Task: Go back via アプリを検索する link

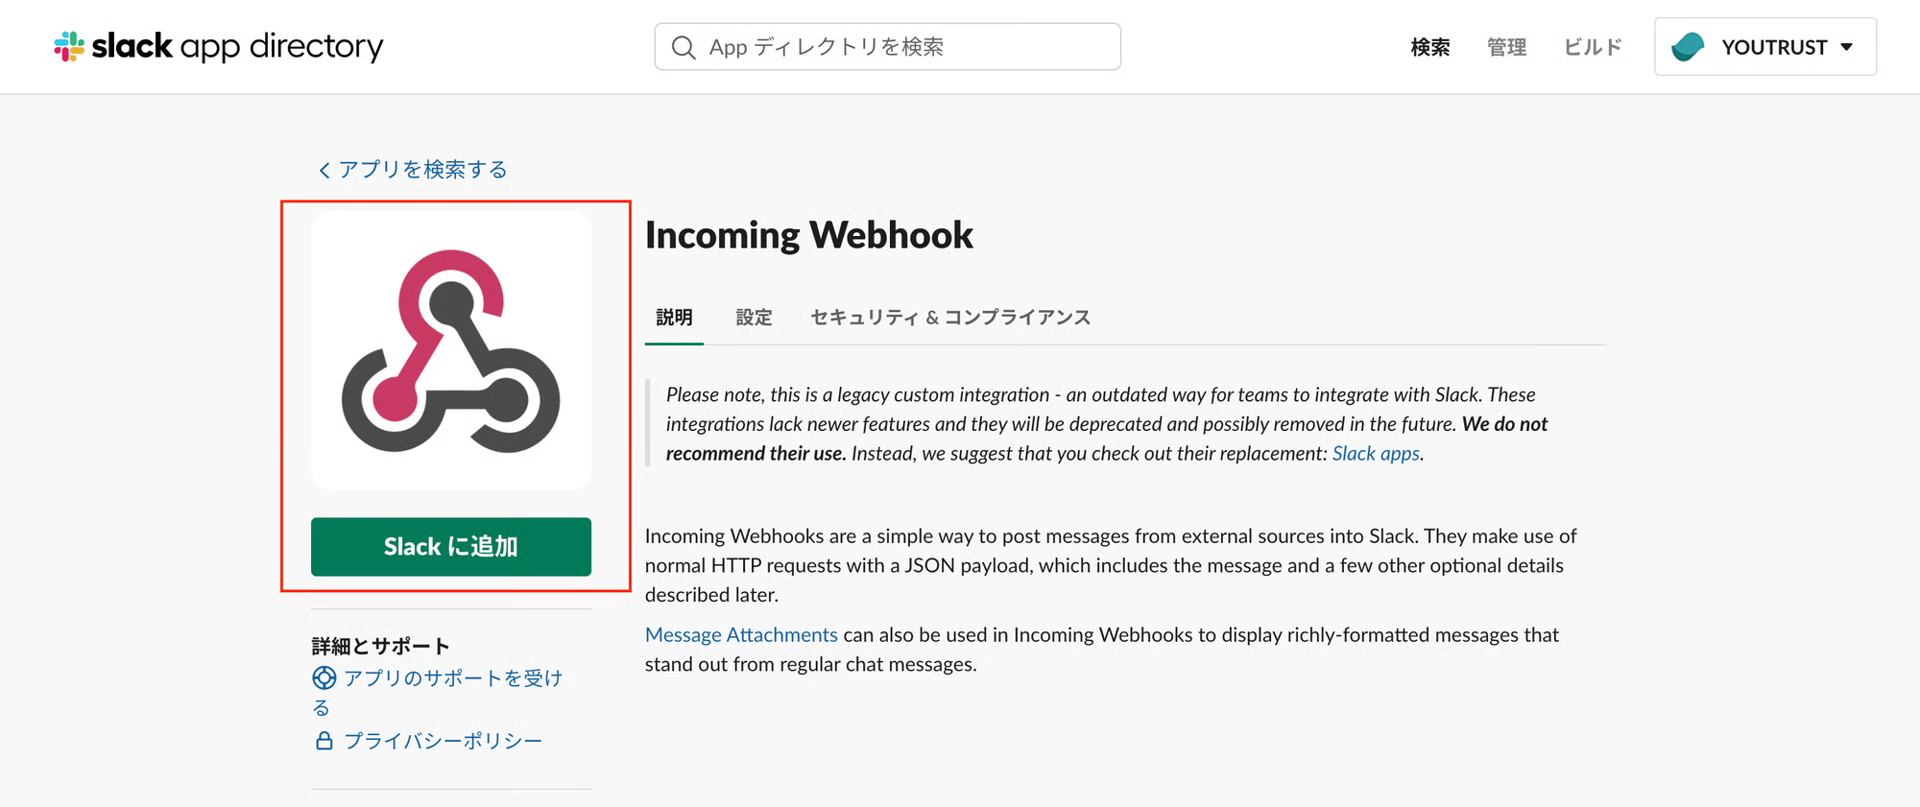Action: click(413, 170)
